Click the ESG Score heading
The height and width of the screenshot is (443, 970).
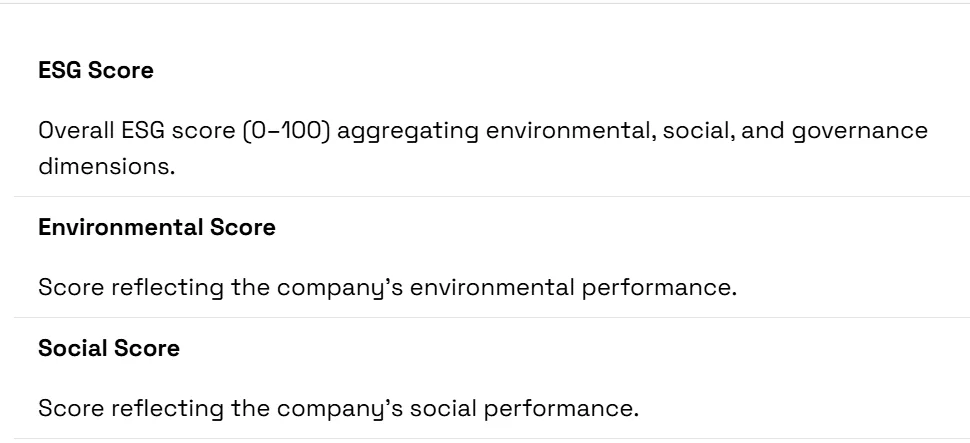(96, 70)
